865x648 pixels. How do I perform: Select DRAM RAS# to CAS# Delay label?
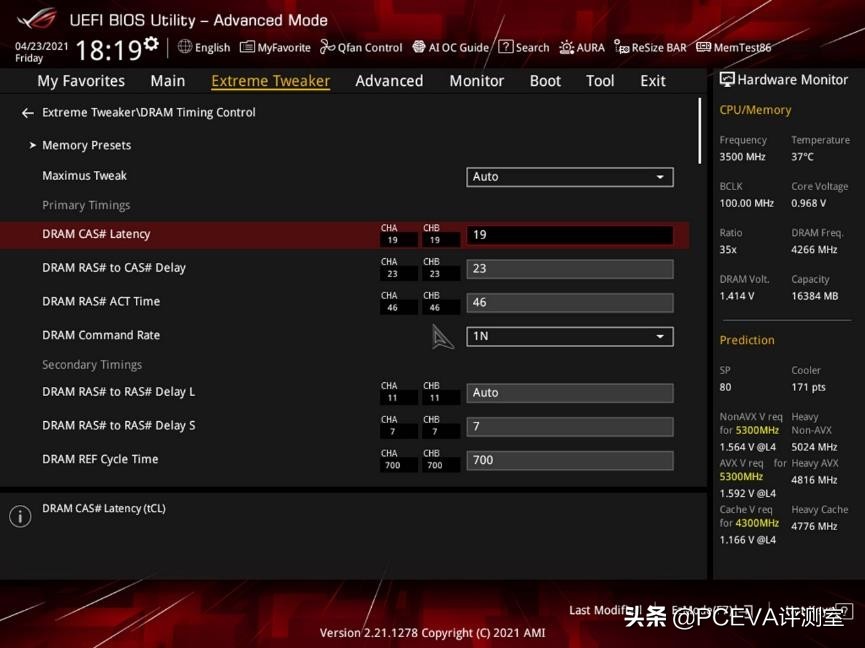point(114,267)
